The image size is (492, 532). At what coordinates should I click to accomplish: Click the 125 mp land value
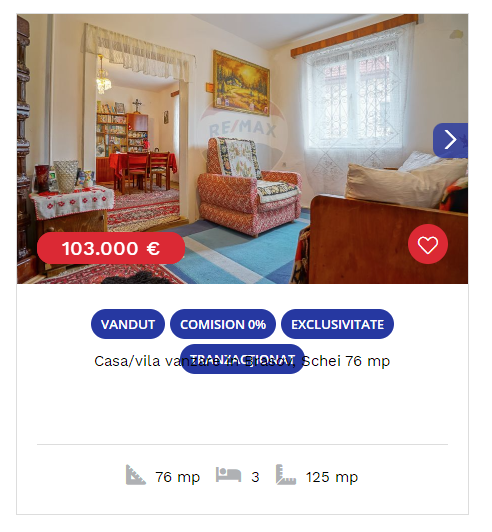coord(332,477)
